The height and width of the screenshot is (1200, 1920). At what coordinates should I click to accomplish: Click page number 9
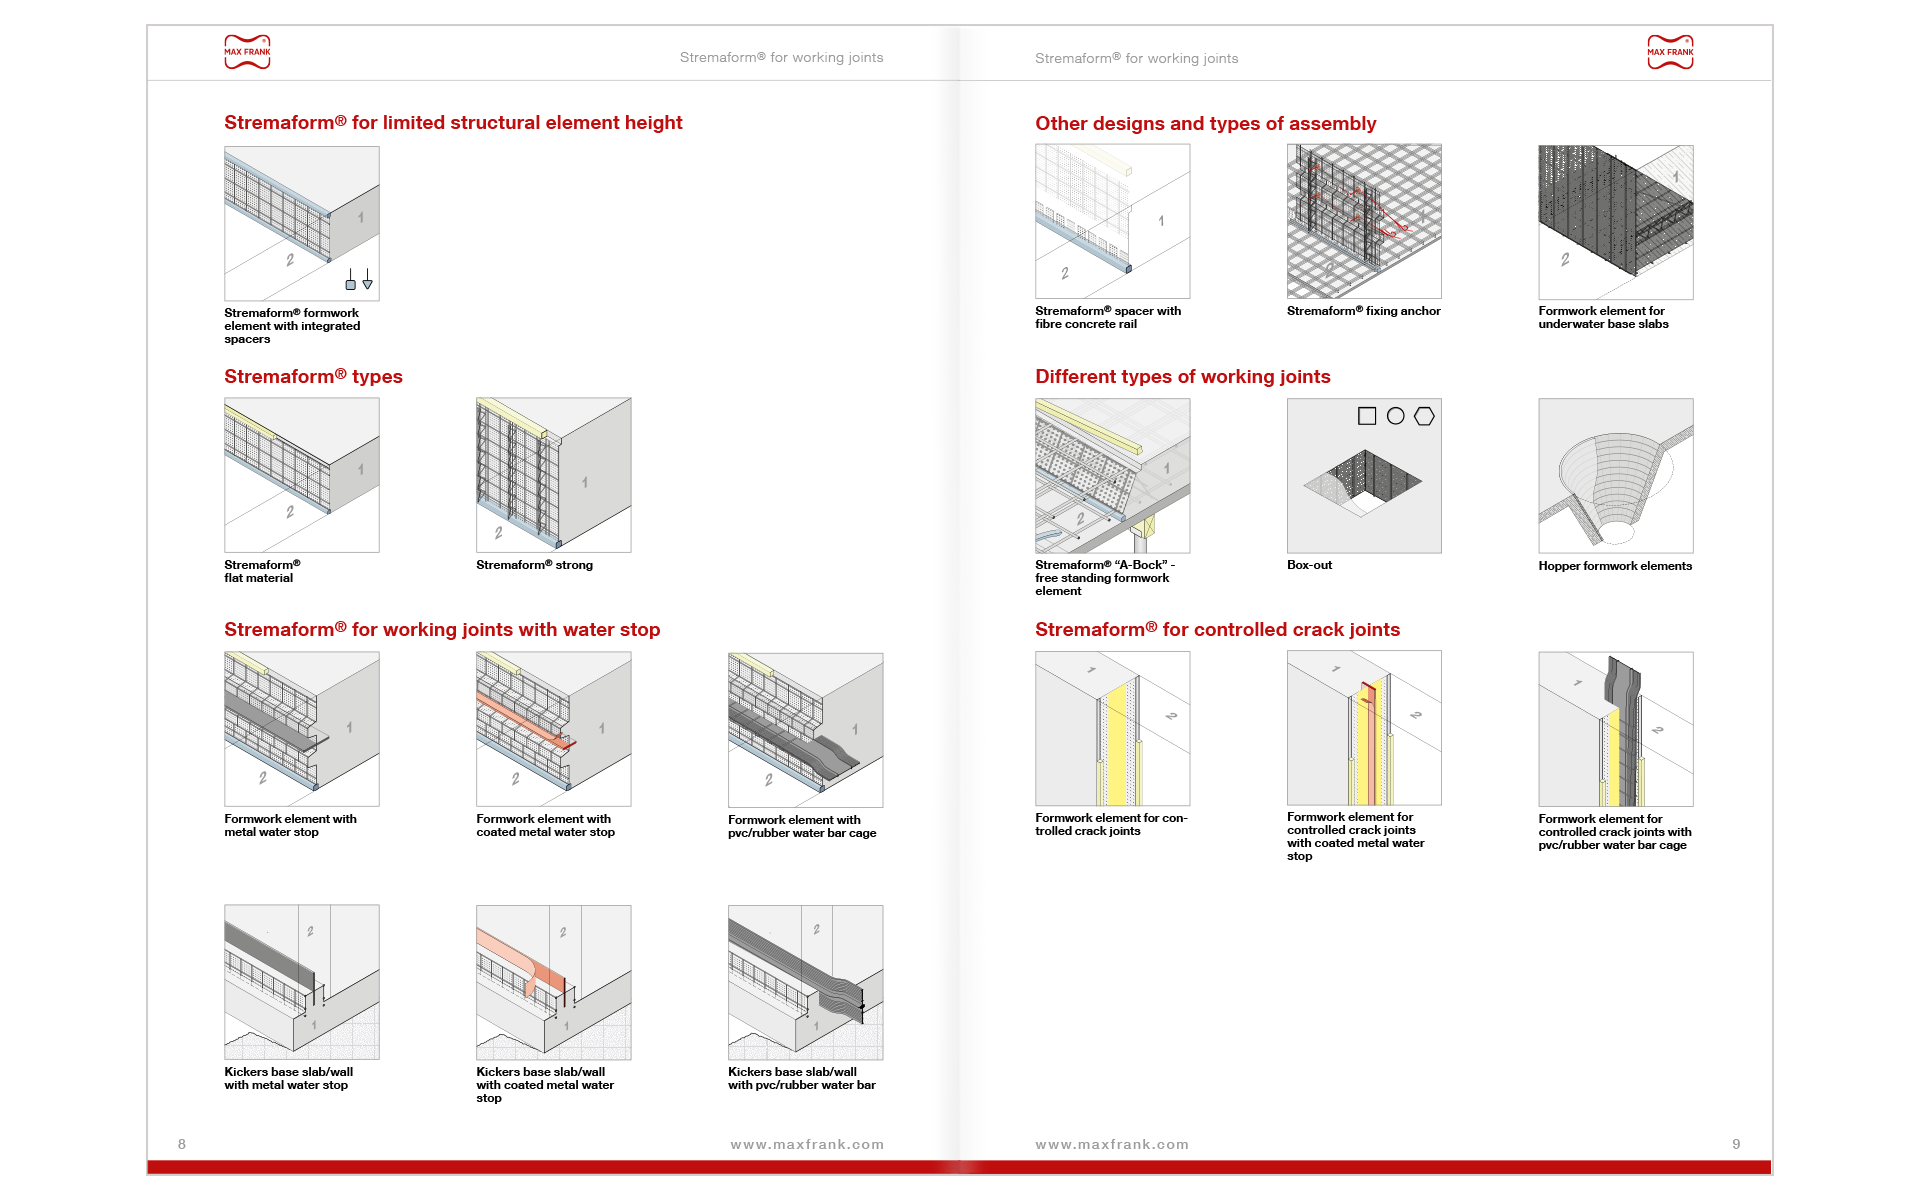[x=1736, y=1144]
